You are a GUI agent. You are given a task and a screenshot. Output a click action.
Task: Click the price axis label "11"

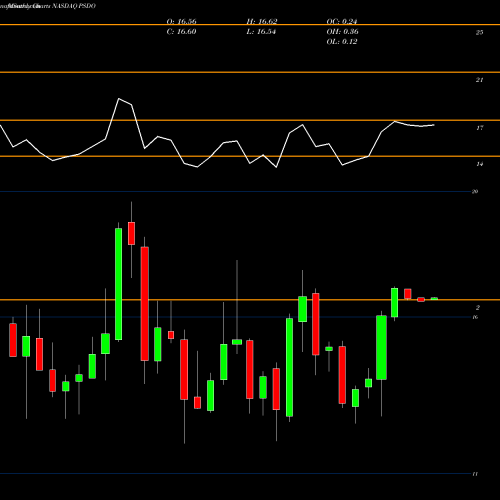point(475,474)
